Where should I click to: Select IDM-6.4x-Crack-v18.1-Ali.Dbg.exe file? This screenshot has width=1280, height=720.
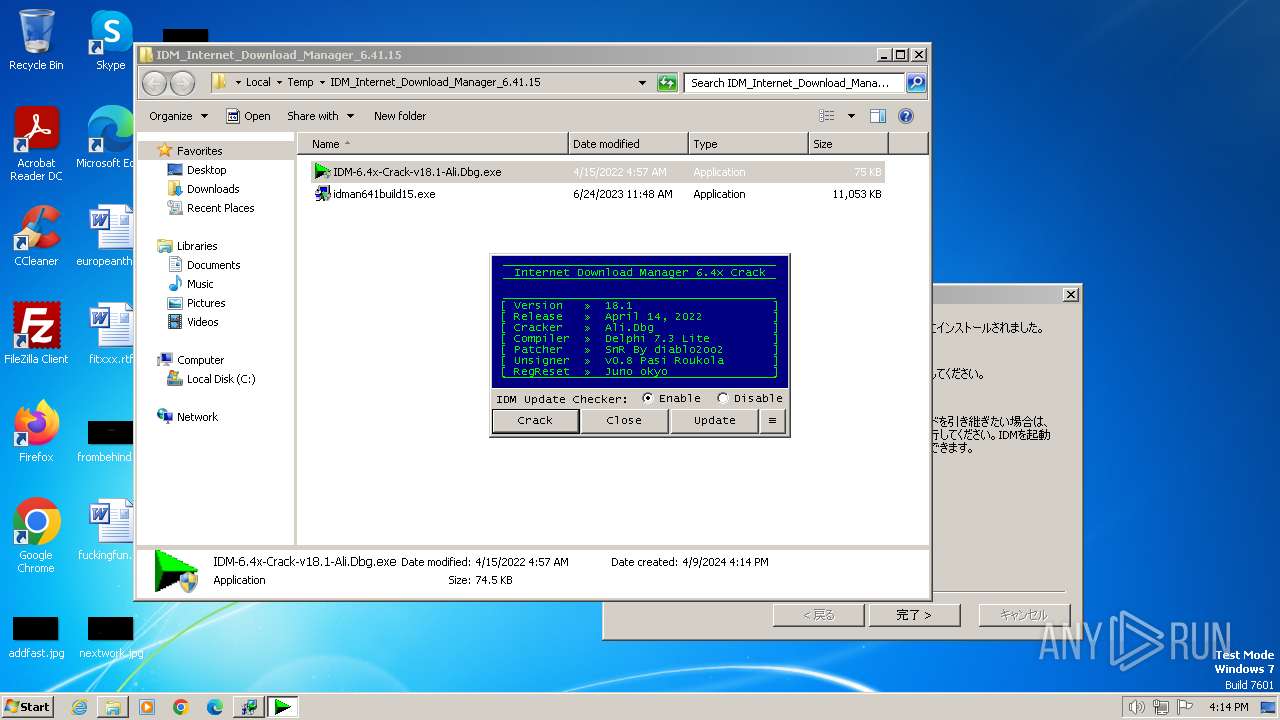point(417,172)
